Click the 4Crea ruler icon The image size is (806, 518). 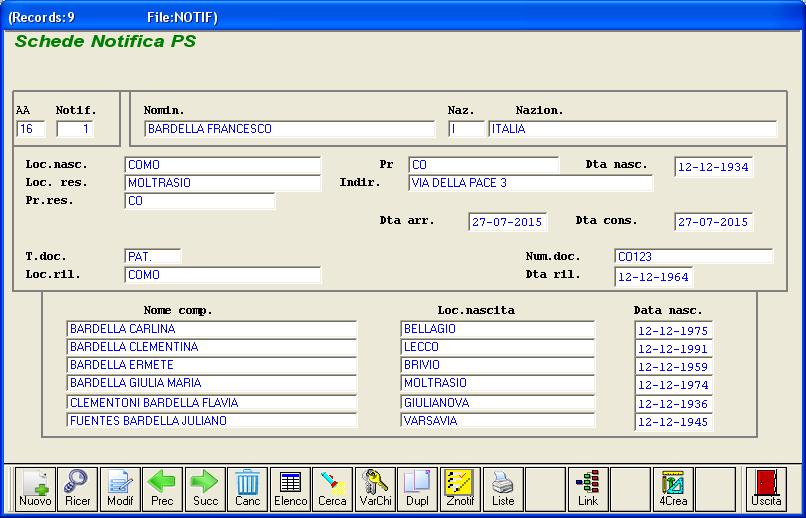coord(673,489)
